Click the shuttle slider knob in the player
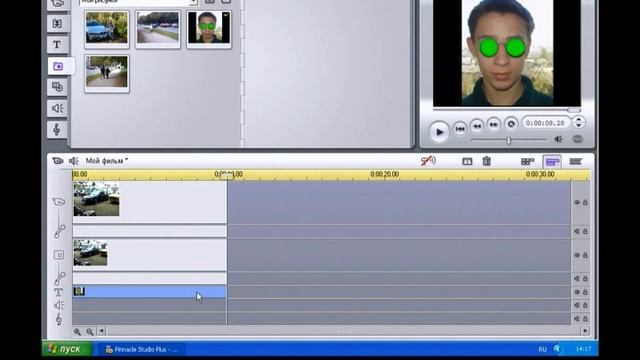The image size is (640, 360). 509,140
